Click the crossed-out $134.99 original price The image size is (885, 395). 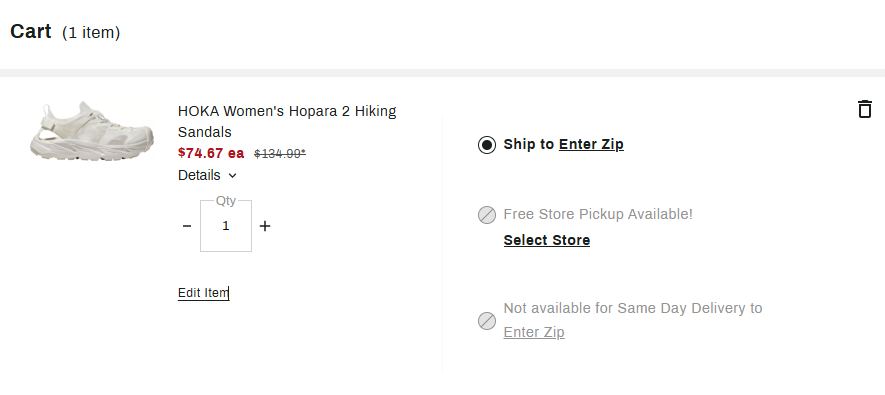(280, 153)
